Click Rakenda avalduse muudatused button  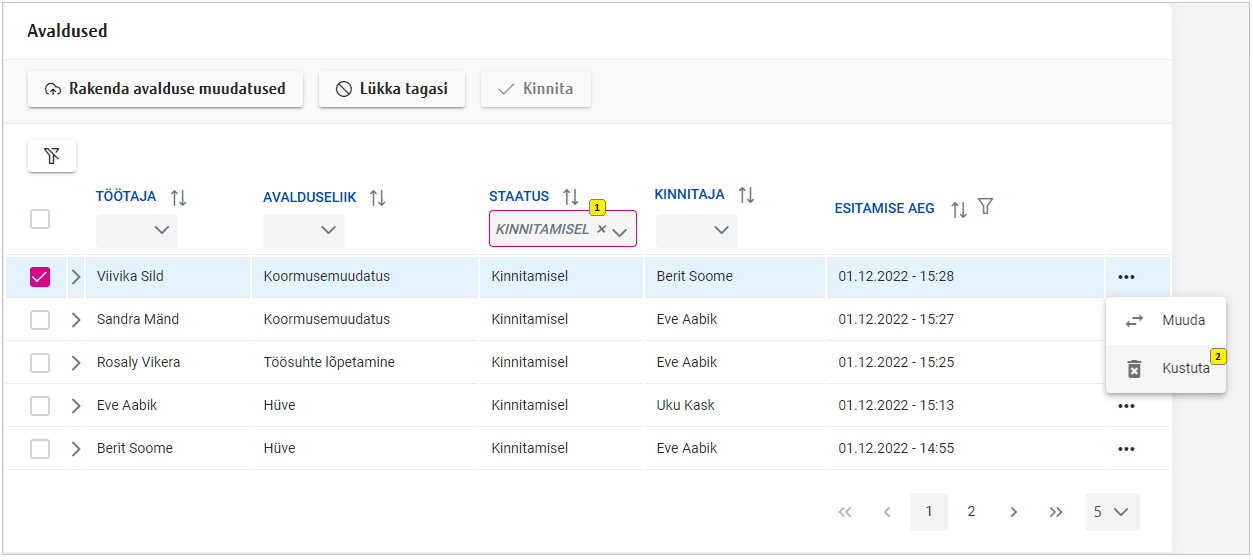point(165,89)
